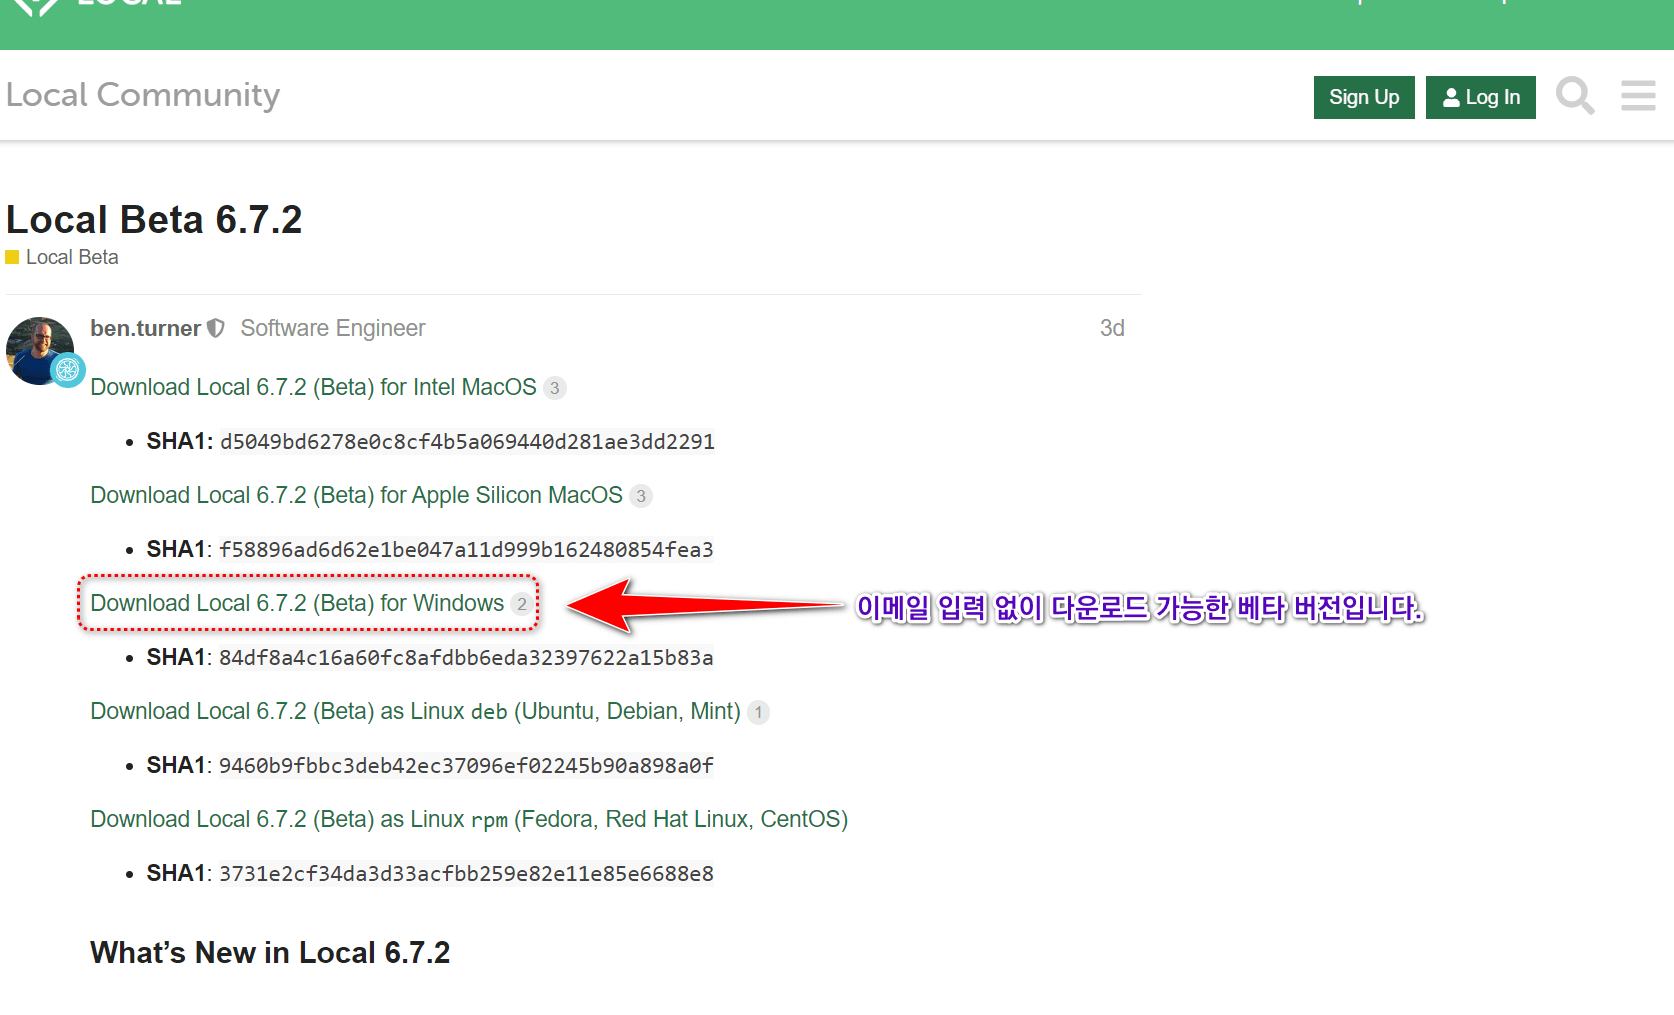This screenshot has width=1674, height=1015.
Task: Click the Log In button
Action: coord(1481,97)
